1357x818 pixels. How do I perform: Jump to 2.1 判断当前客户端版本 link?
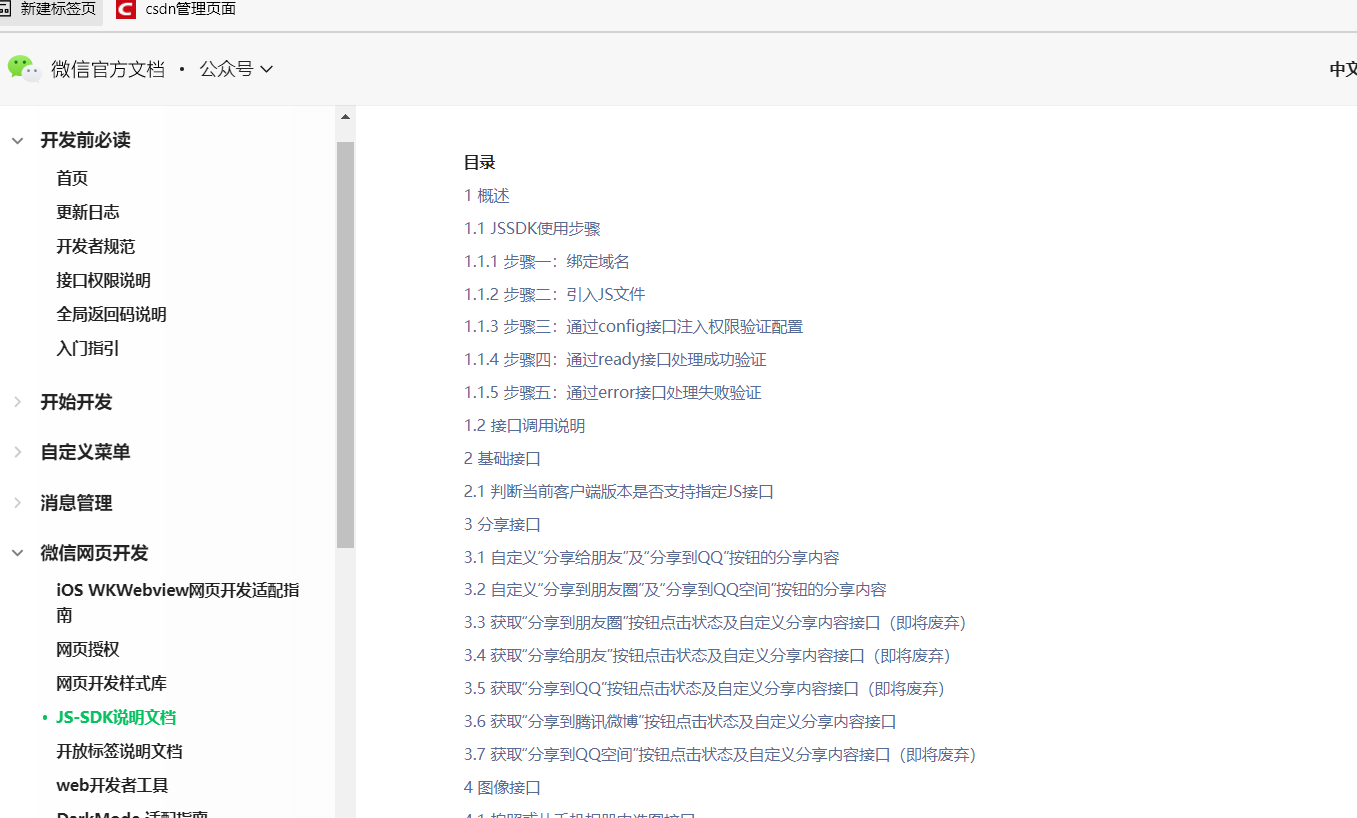click(619, 491)
